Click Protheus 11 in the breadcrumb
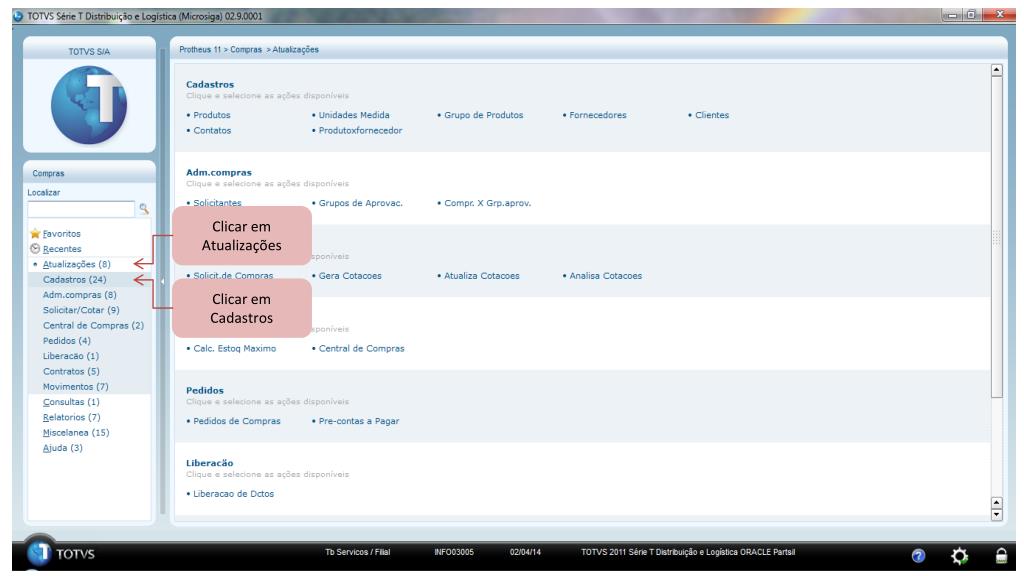 (200, 50)
